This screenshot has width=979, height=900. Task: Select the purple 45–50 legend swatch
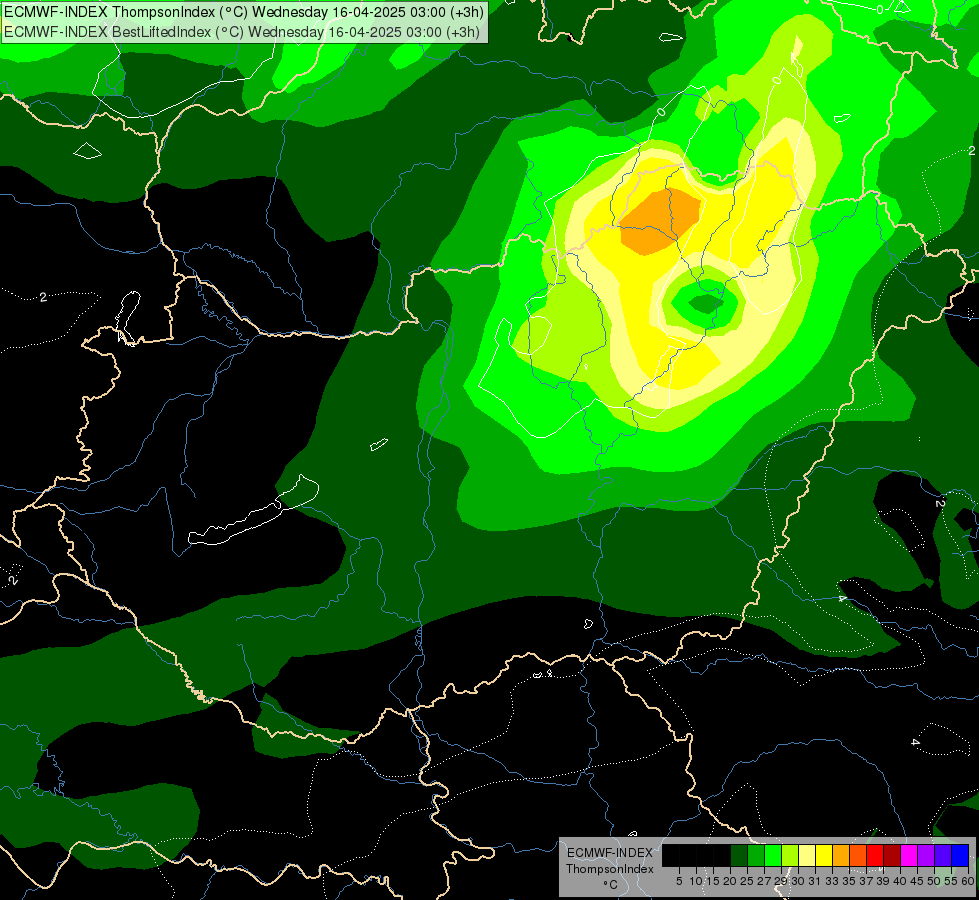(x=927, y=855)
